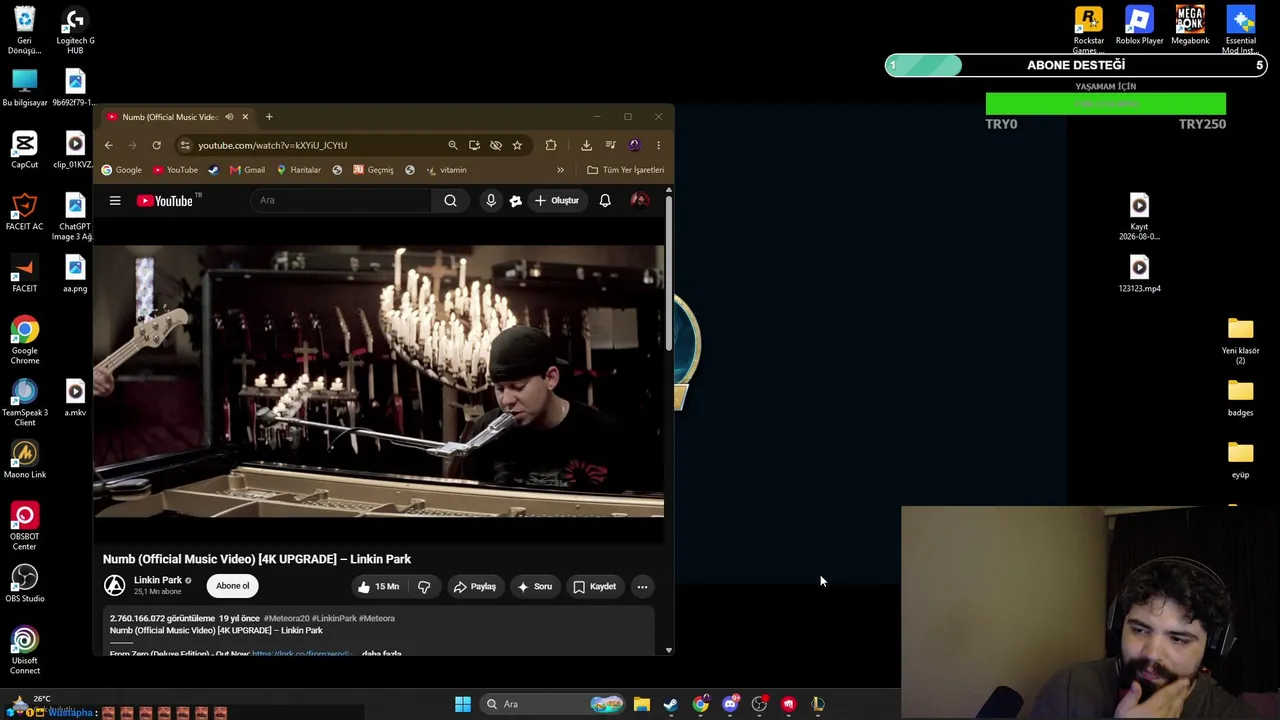Share the video via Paylaş

point(475,587)
